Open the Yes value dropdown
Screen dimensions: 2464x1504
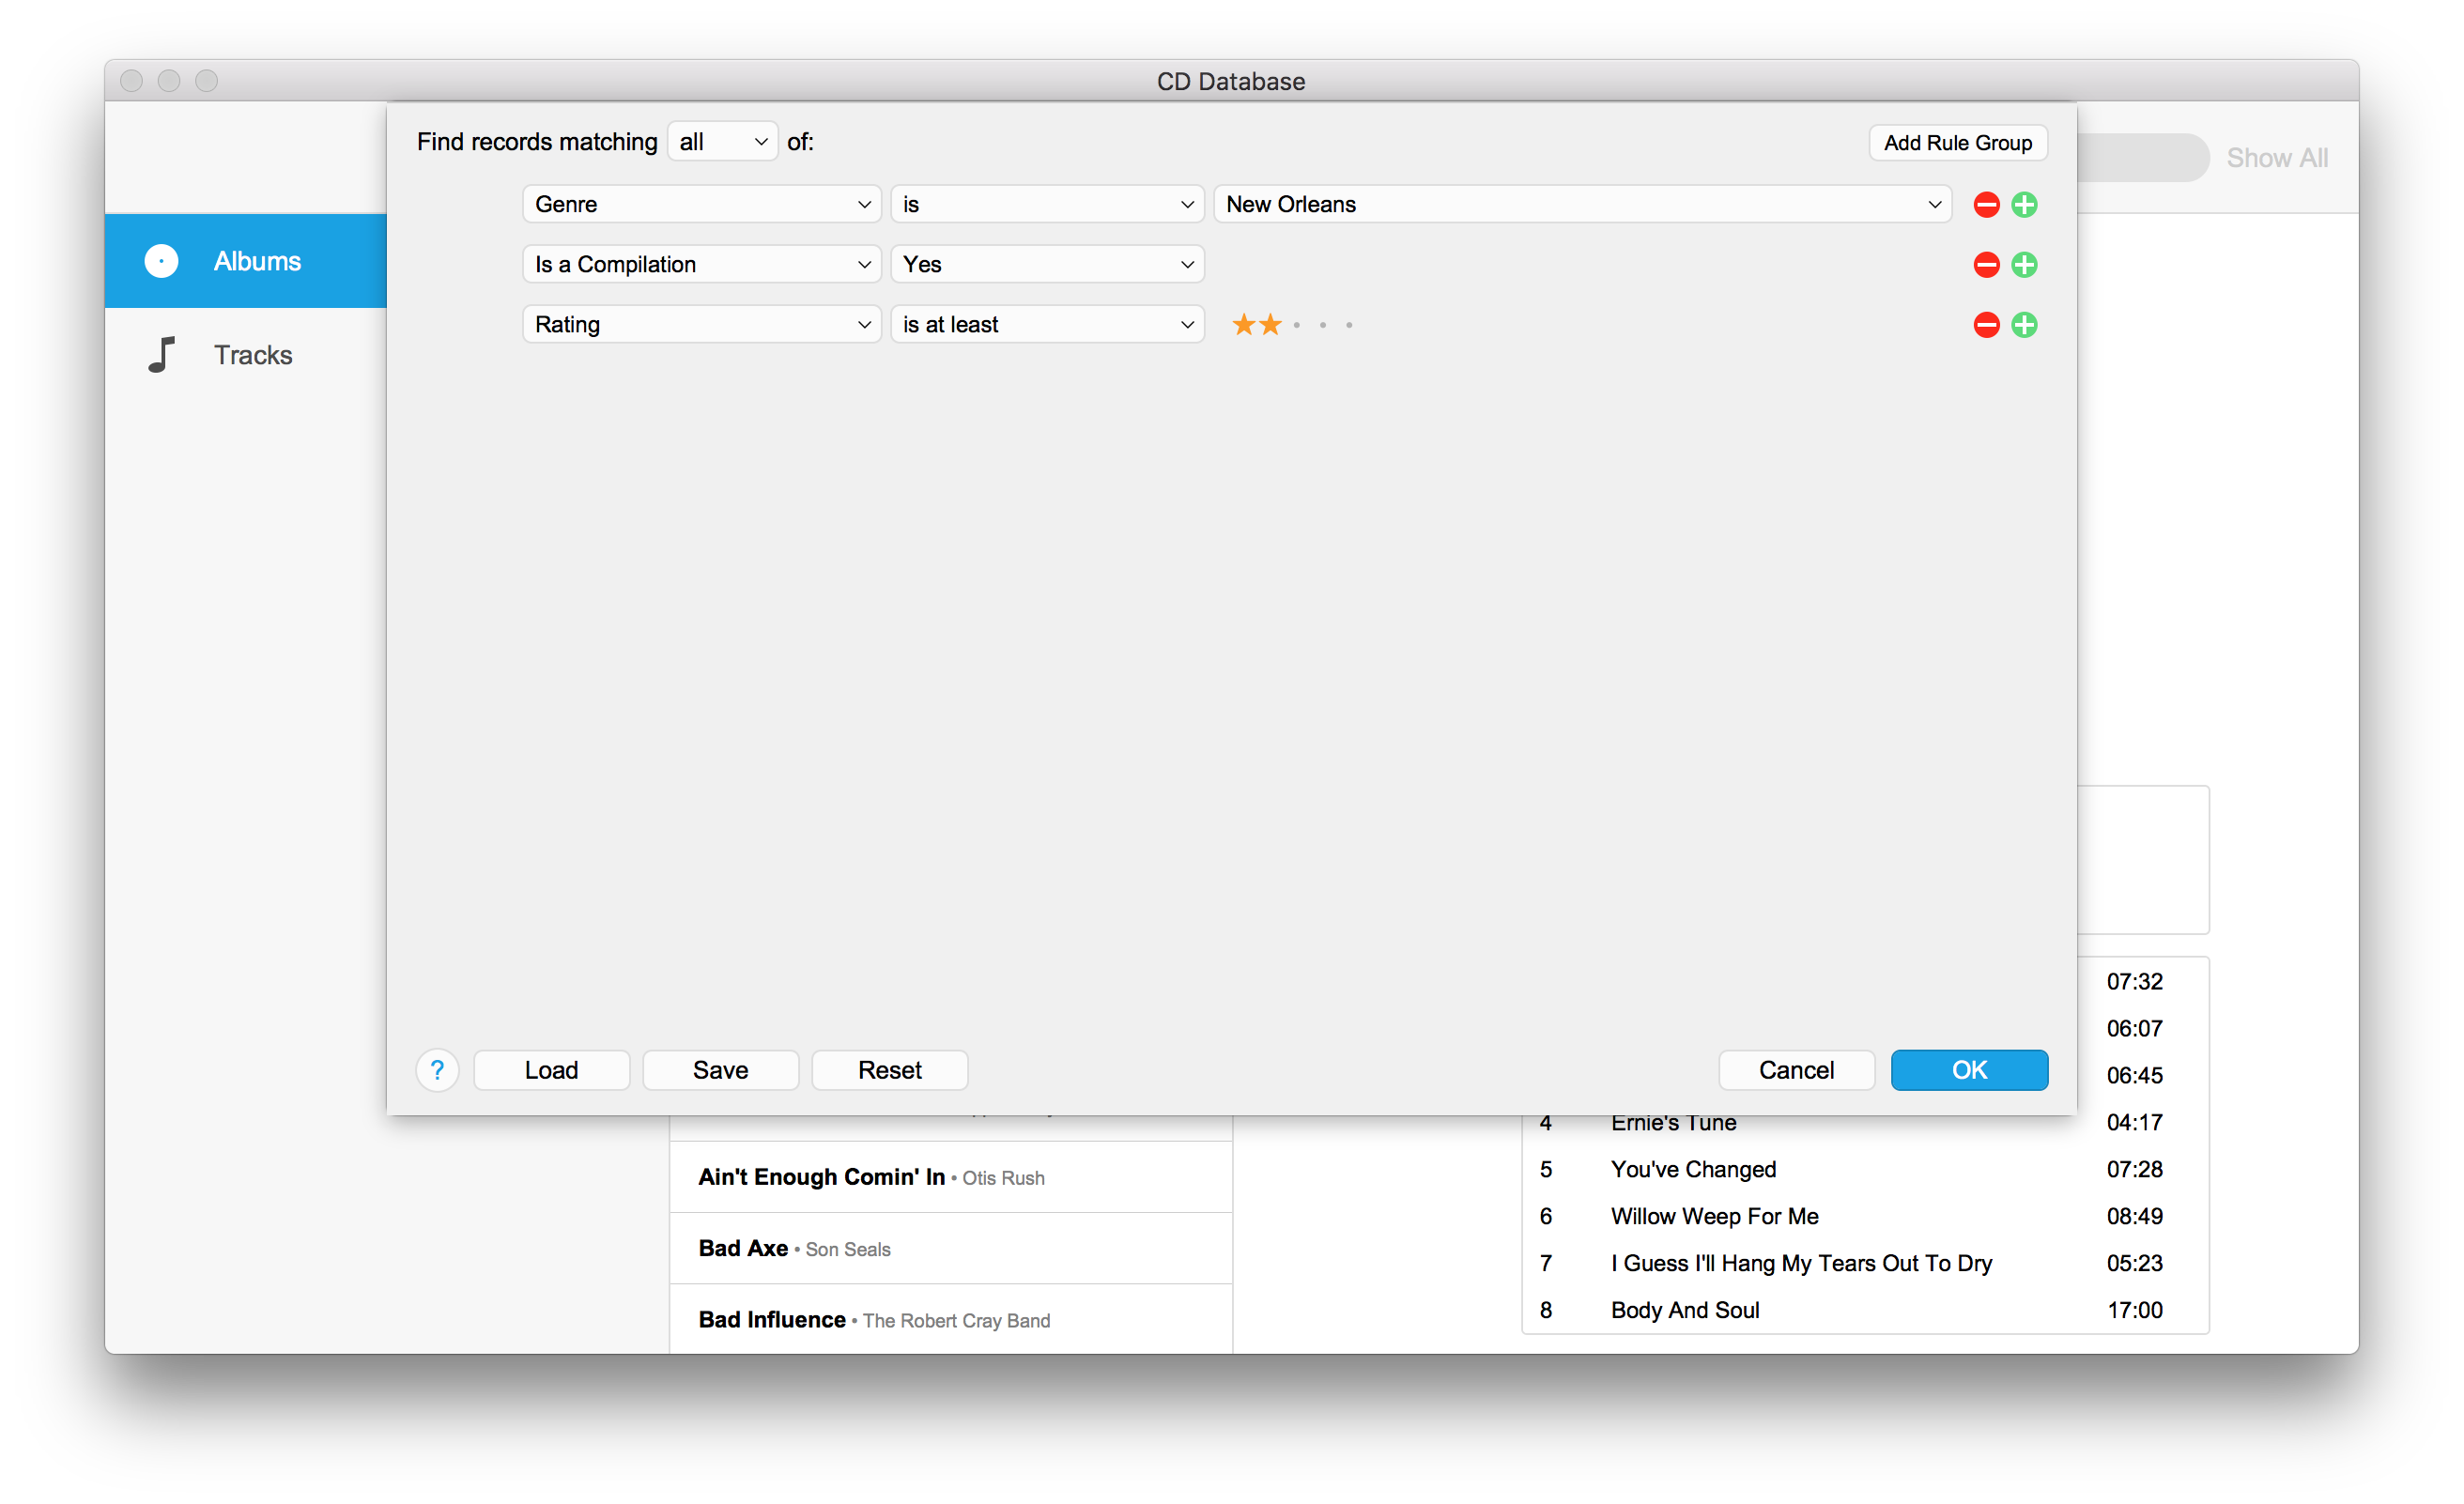click(1047, 264)
